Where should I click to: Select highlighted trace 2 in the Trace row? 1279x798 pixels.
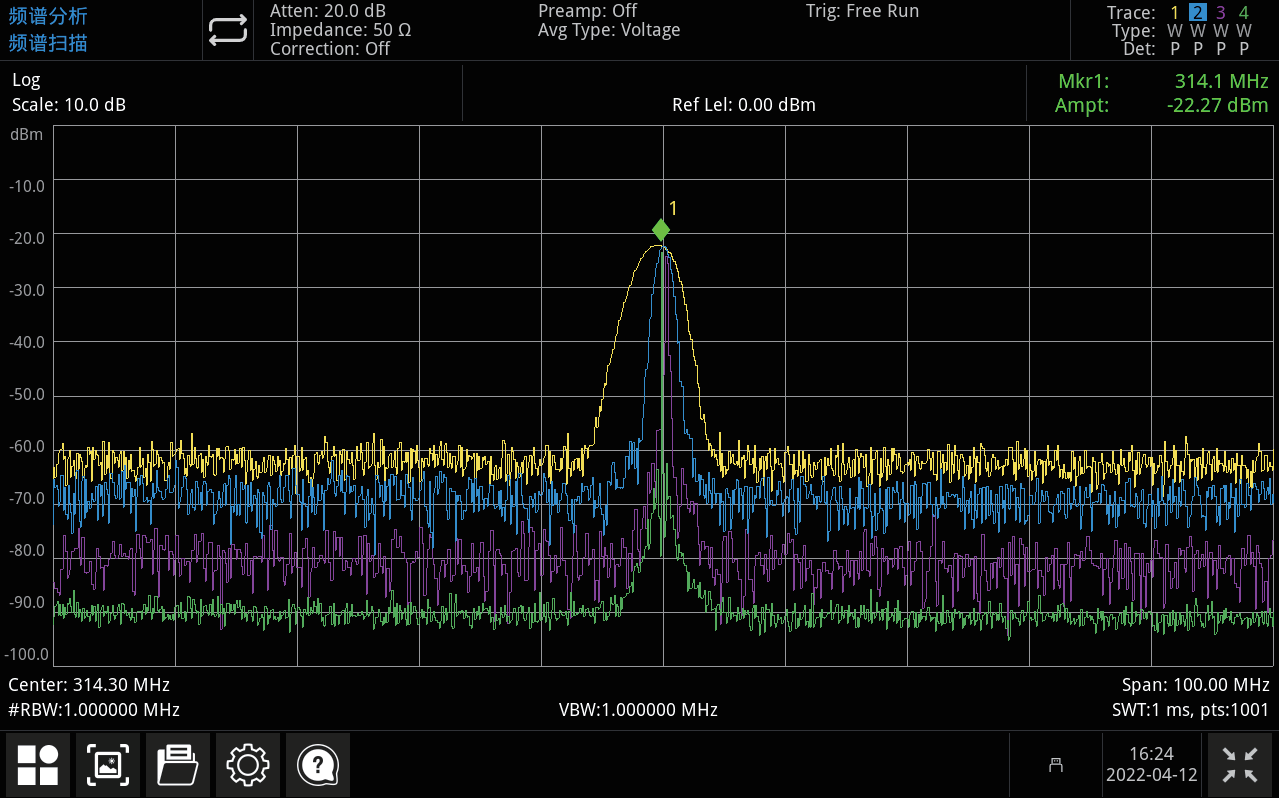click(1197, 13)
